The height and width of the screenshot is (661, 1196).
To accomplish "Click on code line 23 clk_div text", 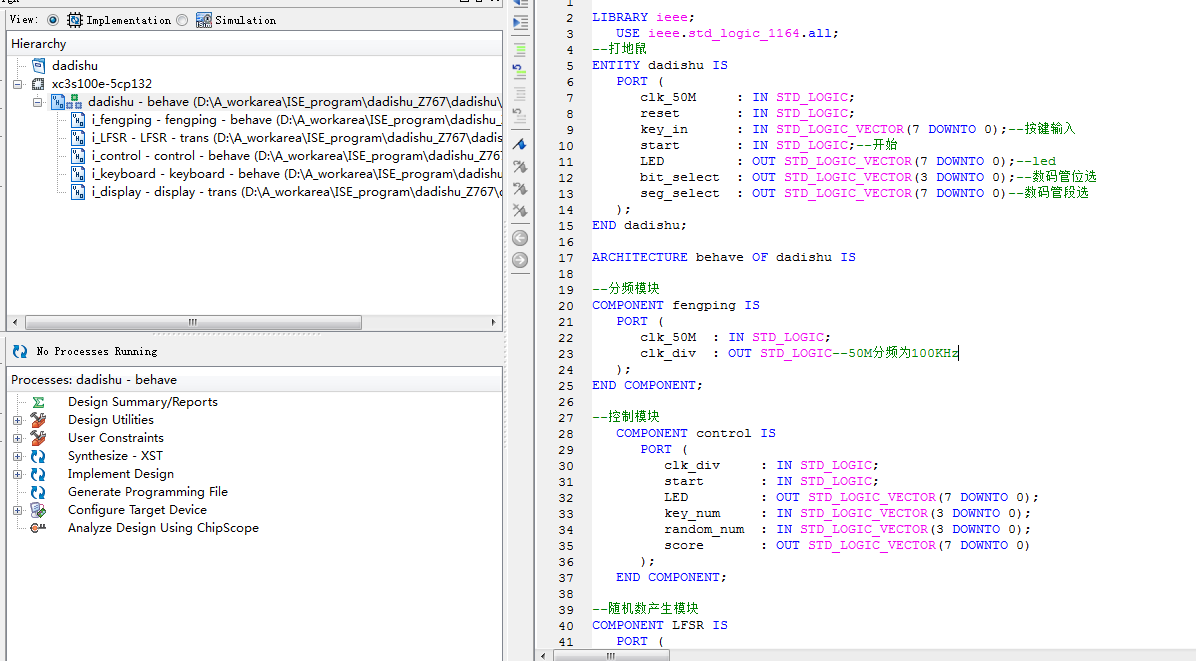I will click(668, 353).
